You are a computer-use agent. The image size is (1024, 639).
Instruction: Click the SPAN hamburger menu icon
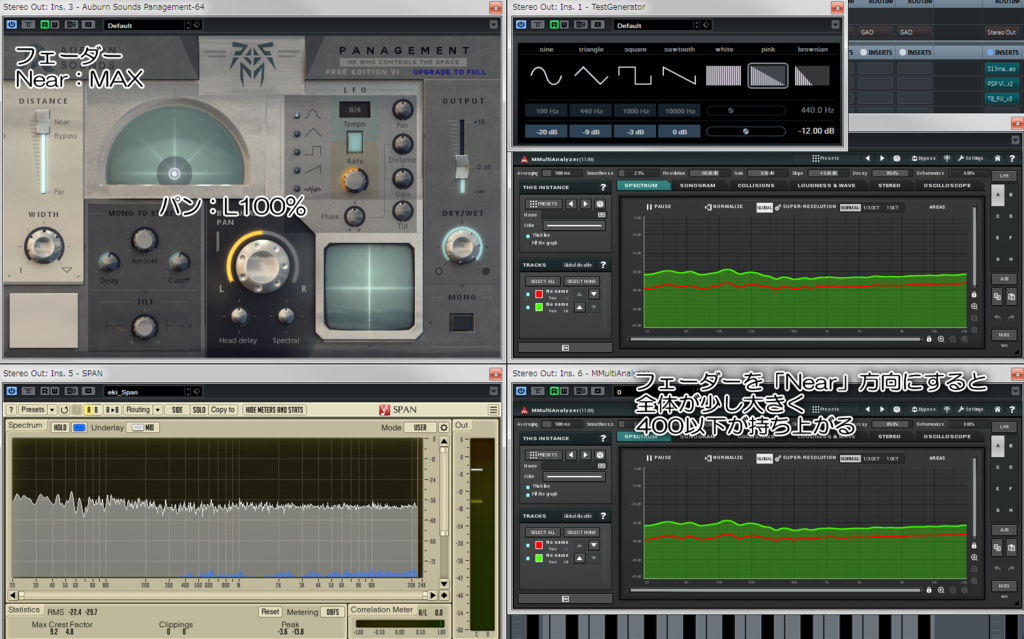tap(493, 410)
